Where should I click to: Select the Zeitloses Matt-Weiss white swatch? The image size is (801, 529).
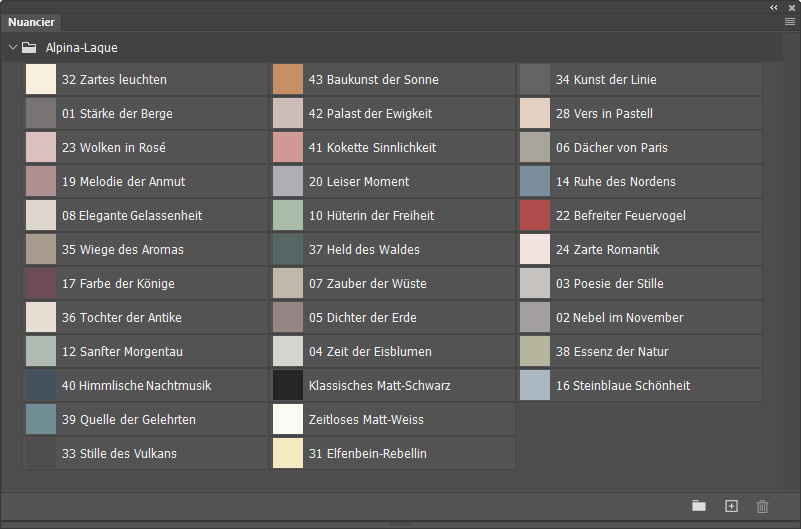(288, 419)
